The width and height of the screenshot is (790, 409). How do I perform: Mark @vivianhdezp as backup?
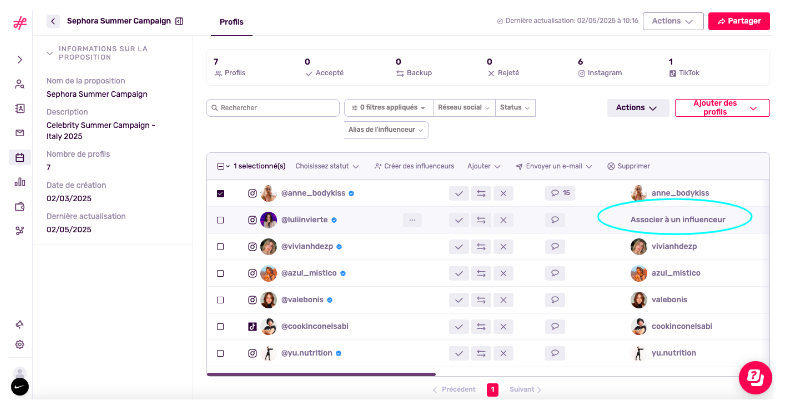click(481, 247)
